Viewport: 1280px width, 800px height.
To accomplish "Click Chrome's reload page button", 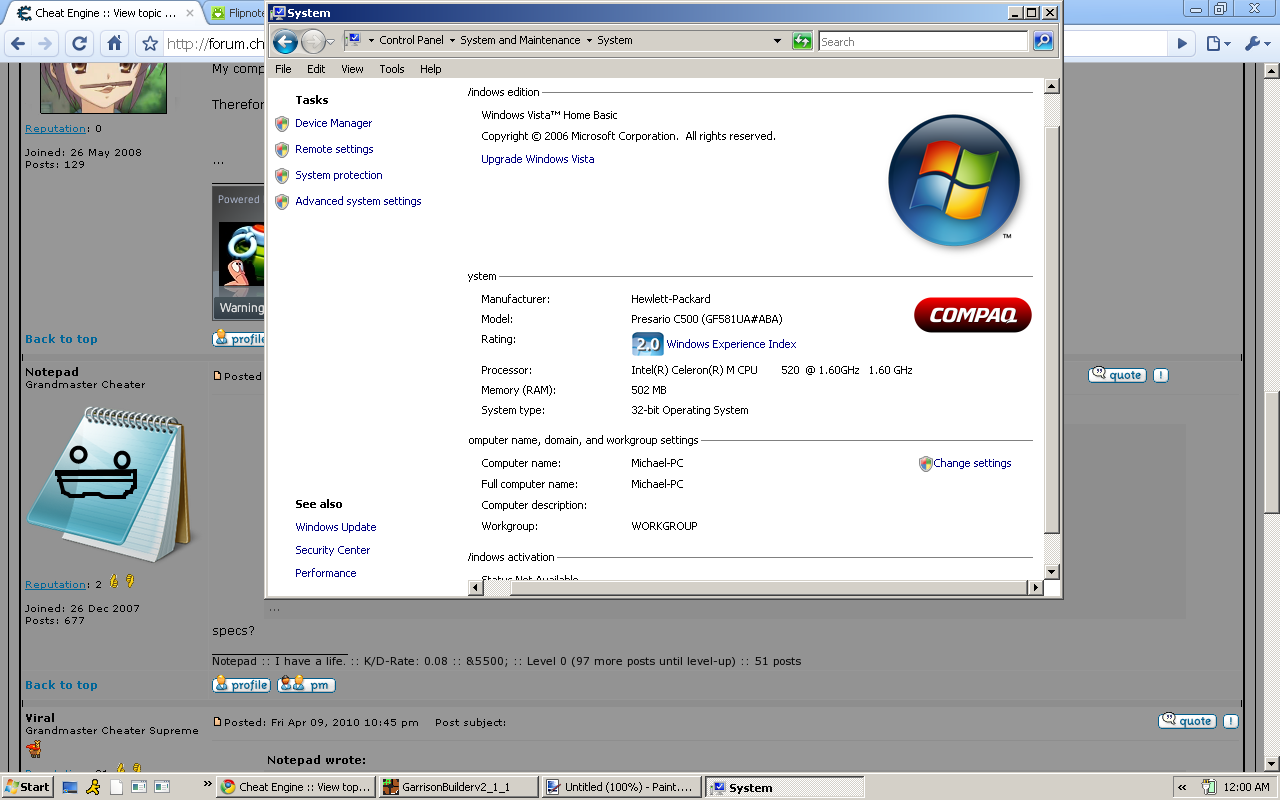I will pyautogui.click(x=80, y=43).
